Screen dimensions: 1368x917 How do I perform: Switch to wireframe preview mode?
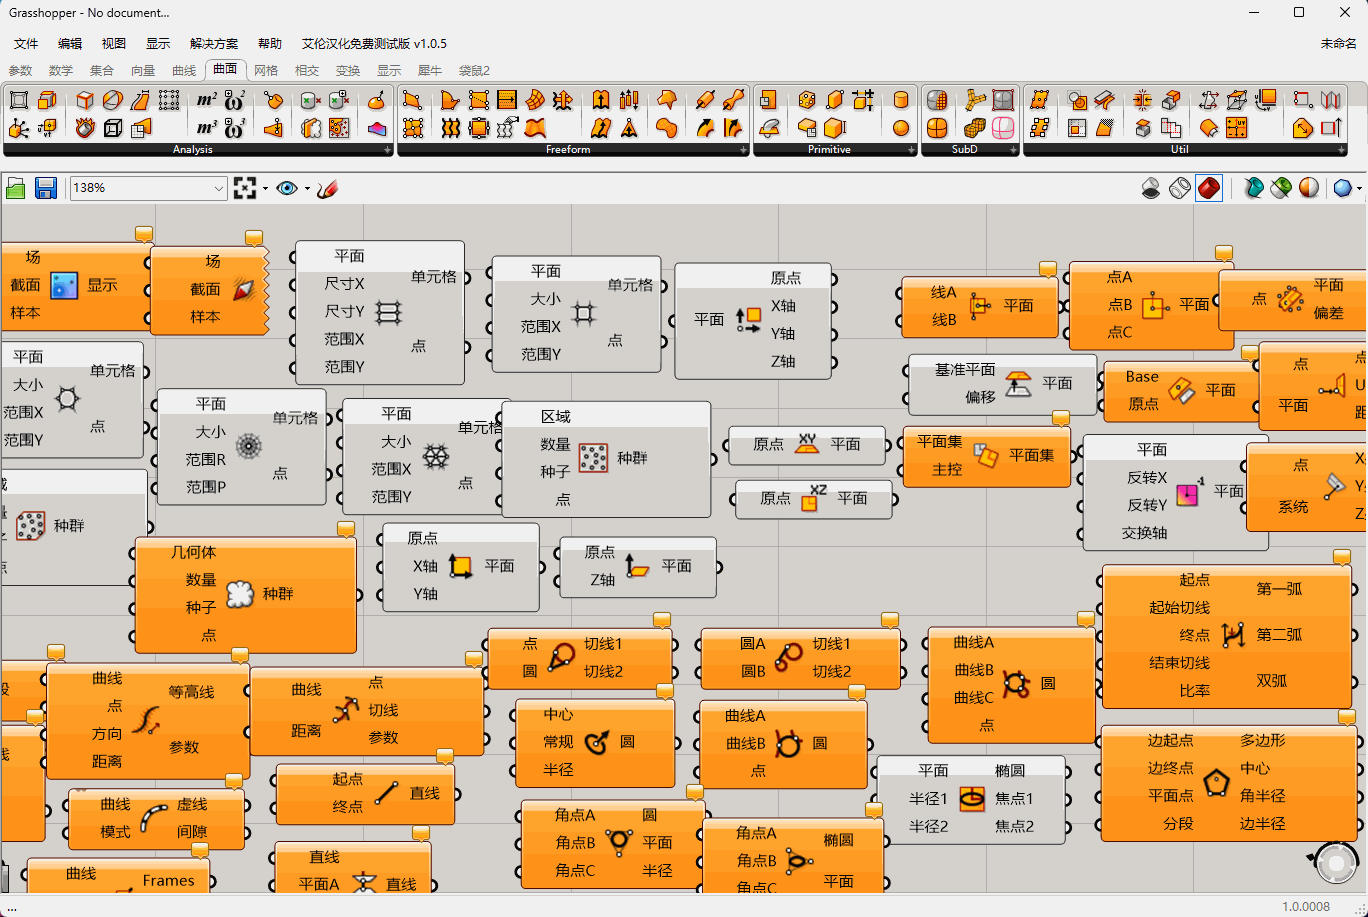(1180, 188)
